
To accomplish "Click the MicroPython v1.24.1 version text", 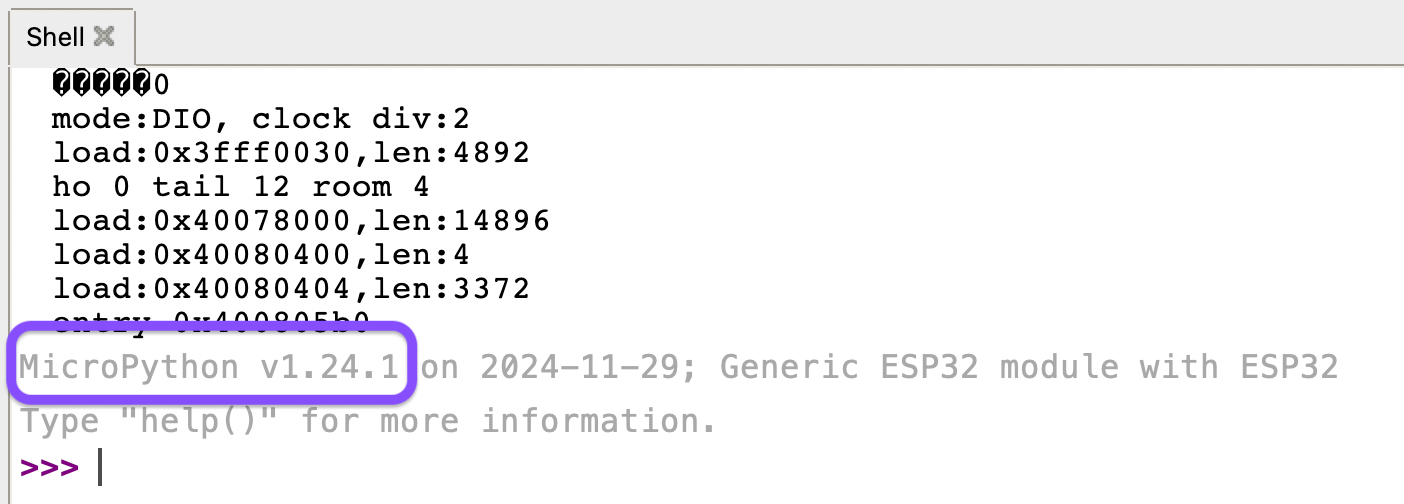I will click(210, 368).
